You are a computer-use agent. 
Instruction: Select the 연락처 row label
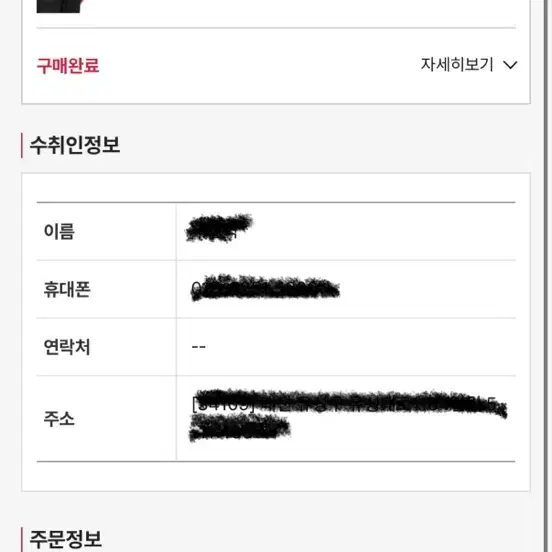[x=67, y=347]
